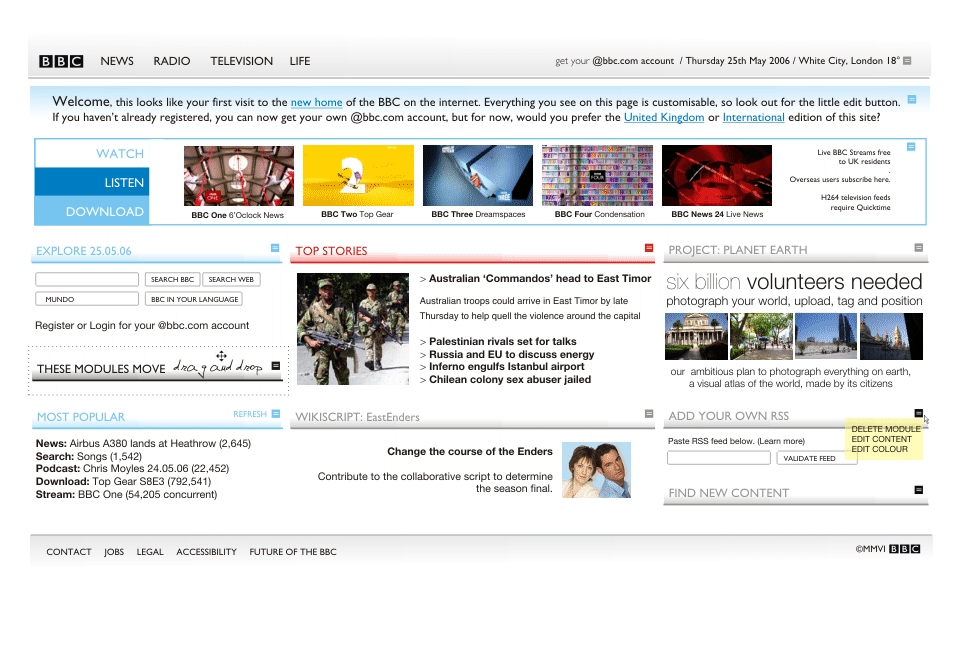
Task: Open the Project: Planet Earth edit icon
Action: [918, 247]
